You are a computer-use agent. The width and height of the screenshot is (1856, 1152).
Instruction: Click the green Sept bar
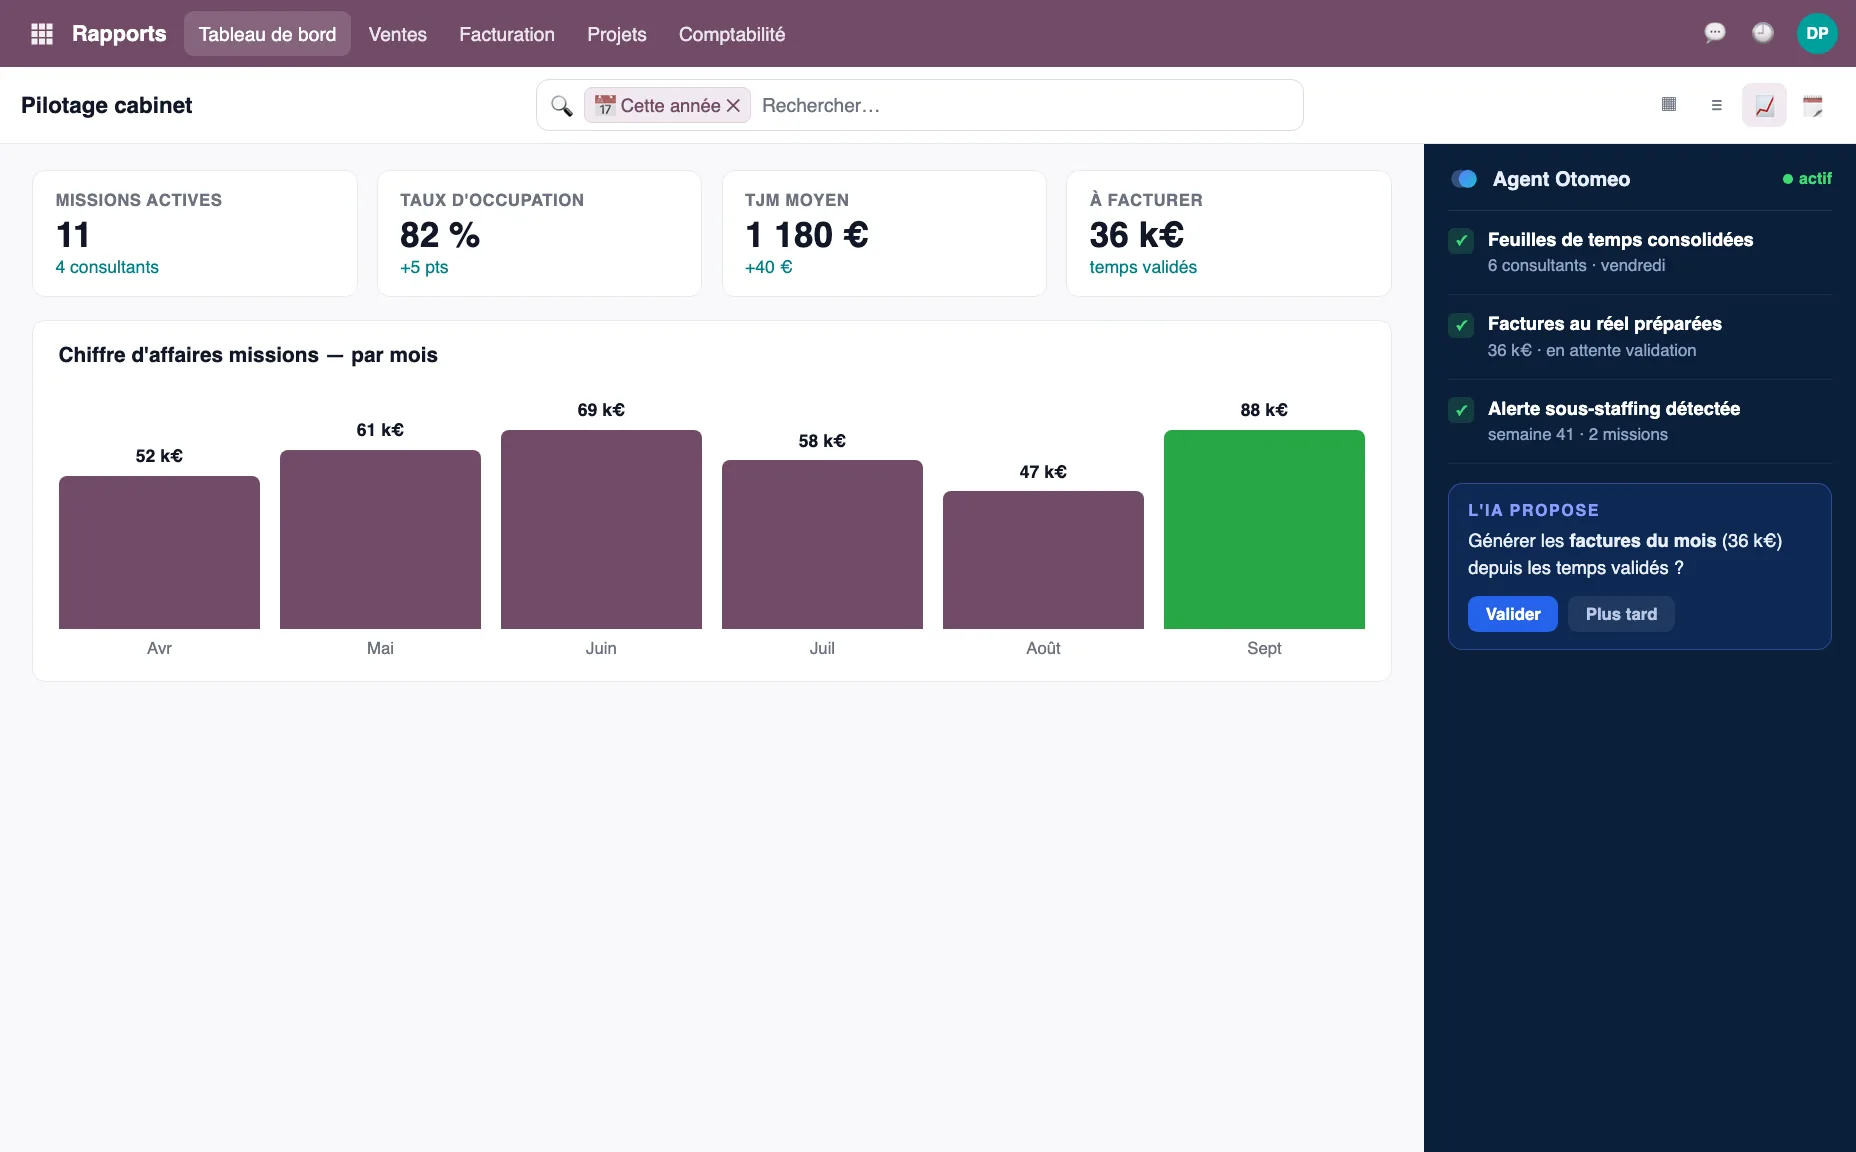pyautogui.click(x=1264, y=529)
